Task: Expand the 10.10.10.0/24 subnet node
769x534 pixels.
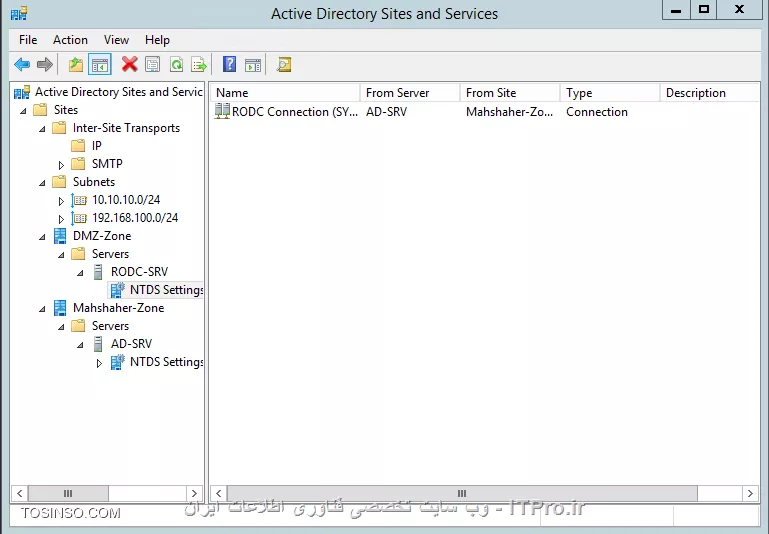Action: coord(61,201)
